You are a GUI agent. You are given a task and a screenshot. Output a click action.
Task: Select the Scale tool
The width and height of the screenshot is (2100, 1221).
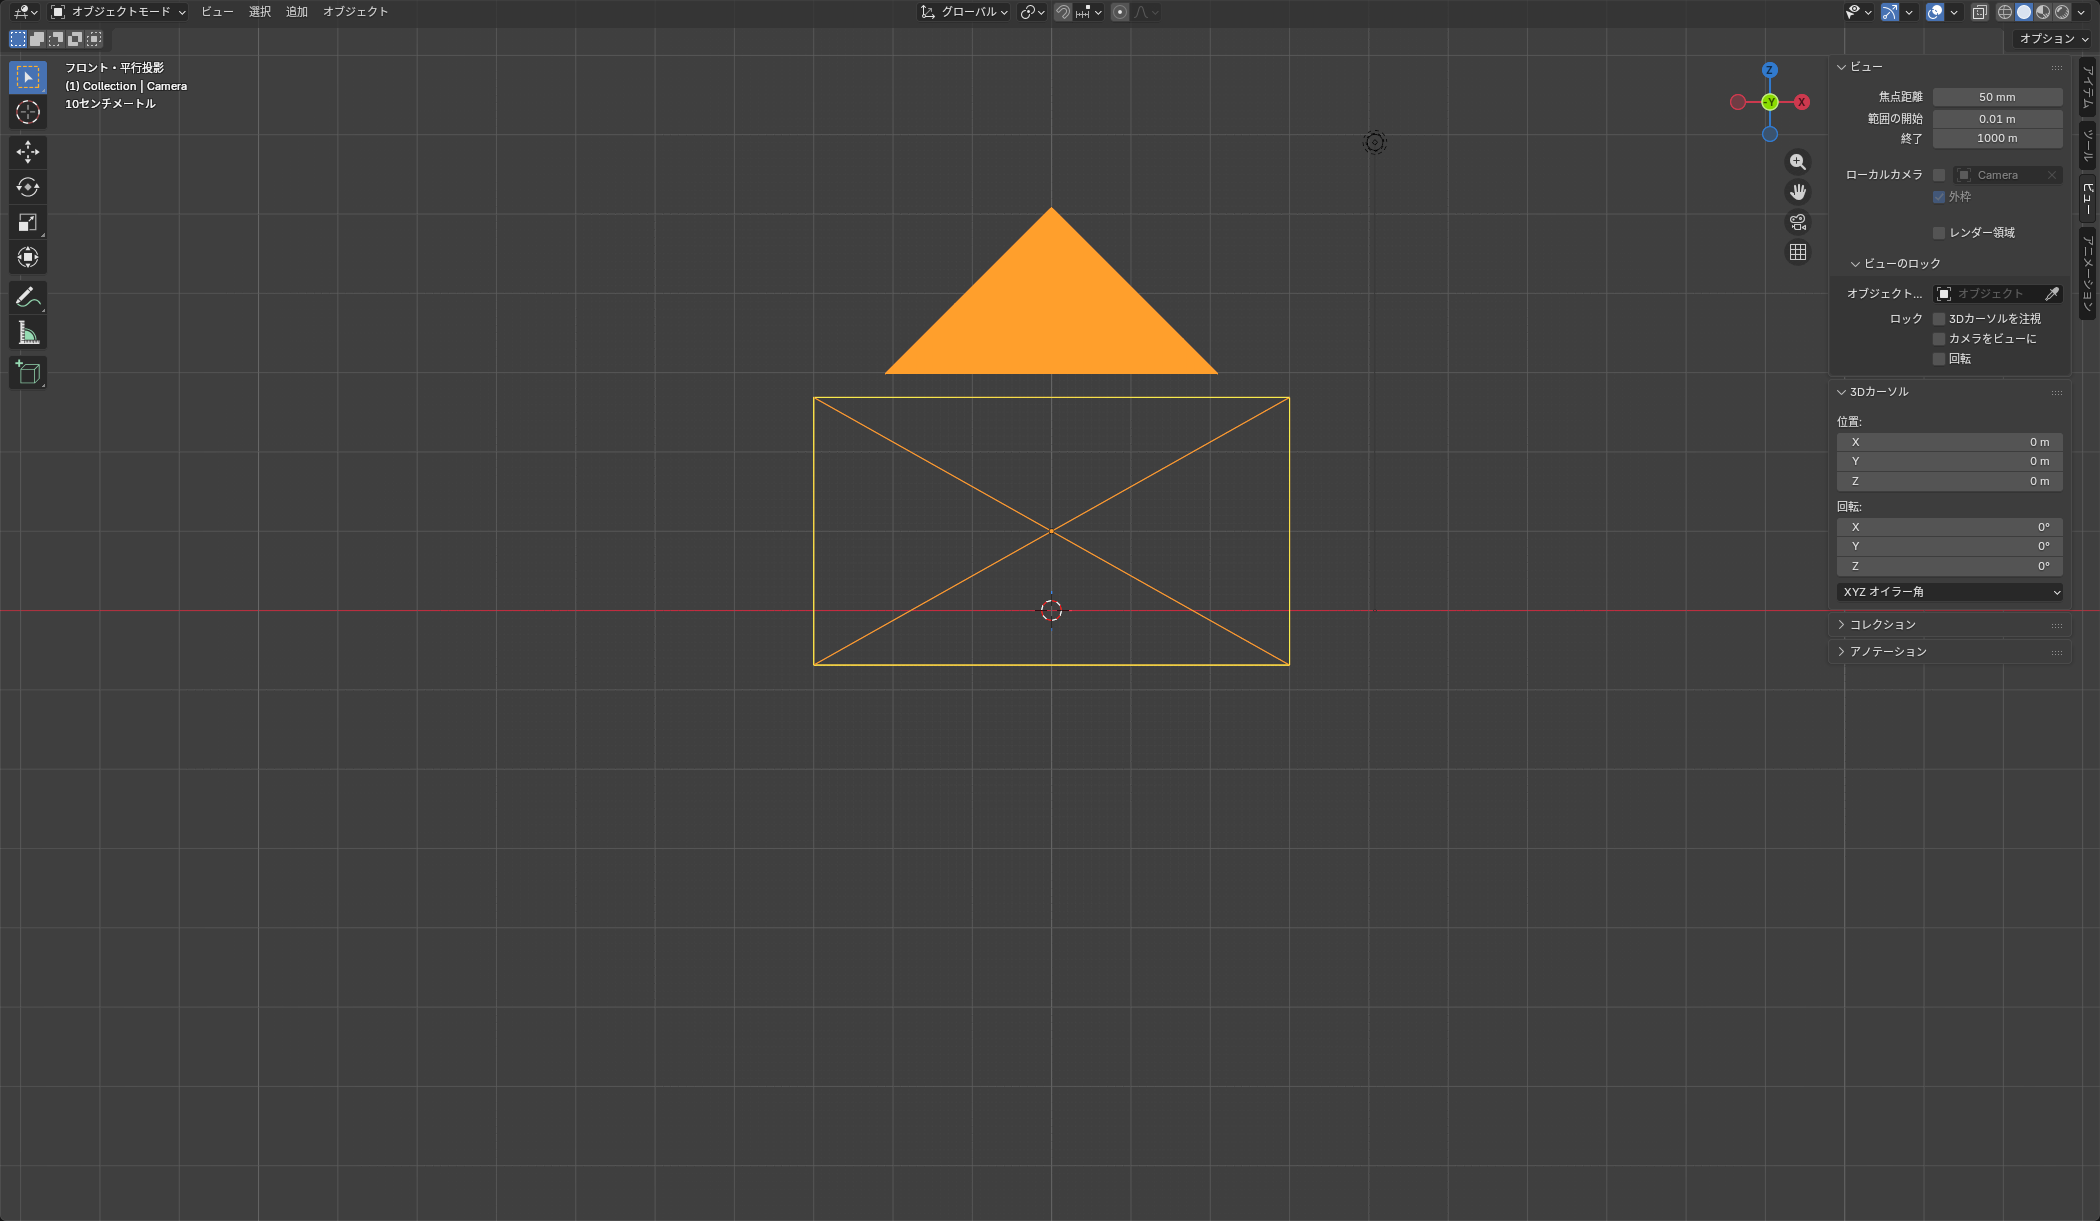28,222
